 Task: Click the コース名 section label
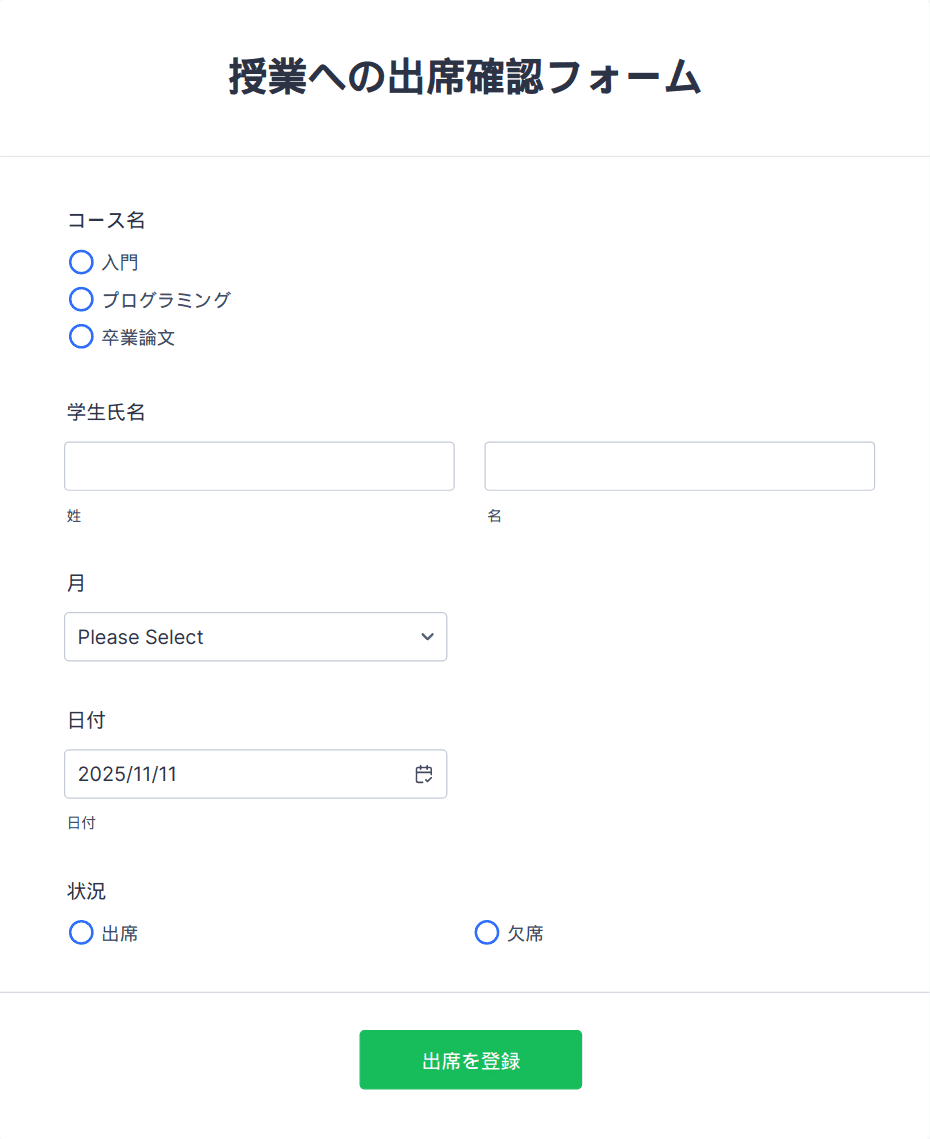106,220
